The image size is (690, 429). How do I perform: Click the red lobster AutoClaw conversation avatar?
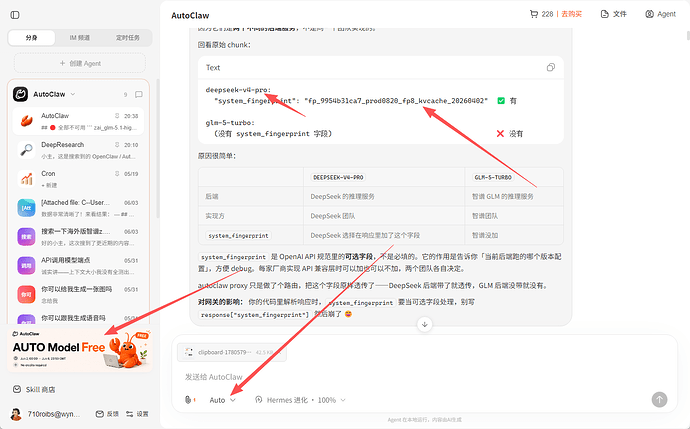point(26,121)
